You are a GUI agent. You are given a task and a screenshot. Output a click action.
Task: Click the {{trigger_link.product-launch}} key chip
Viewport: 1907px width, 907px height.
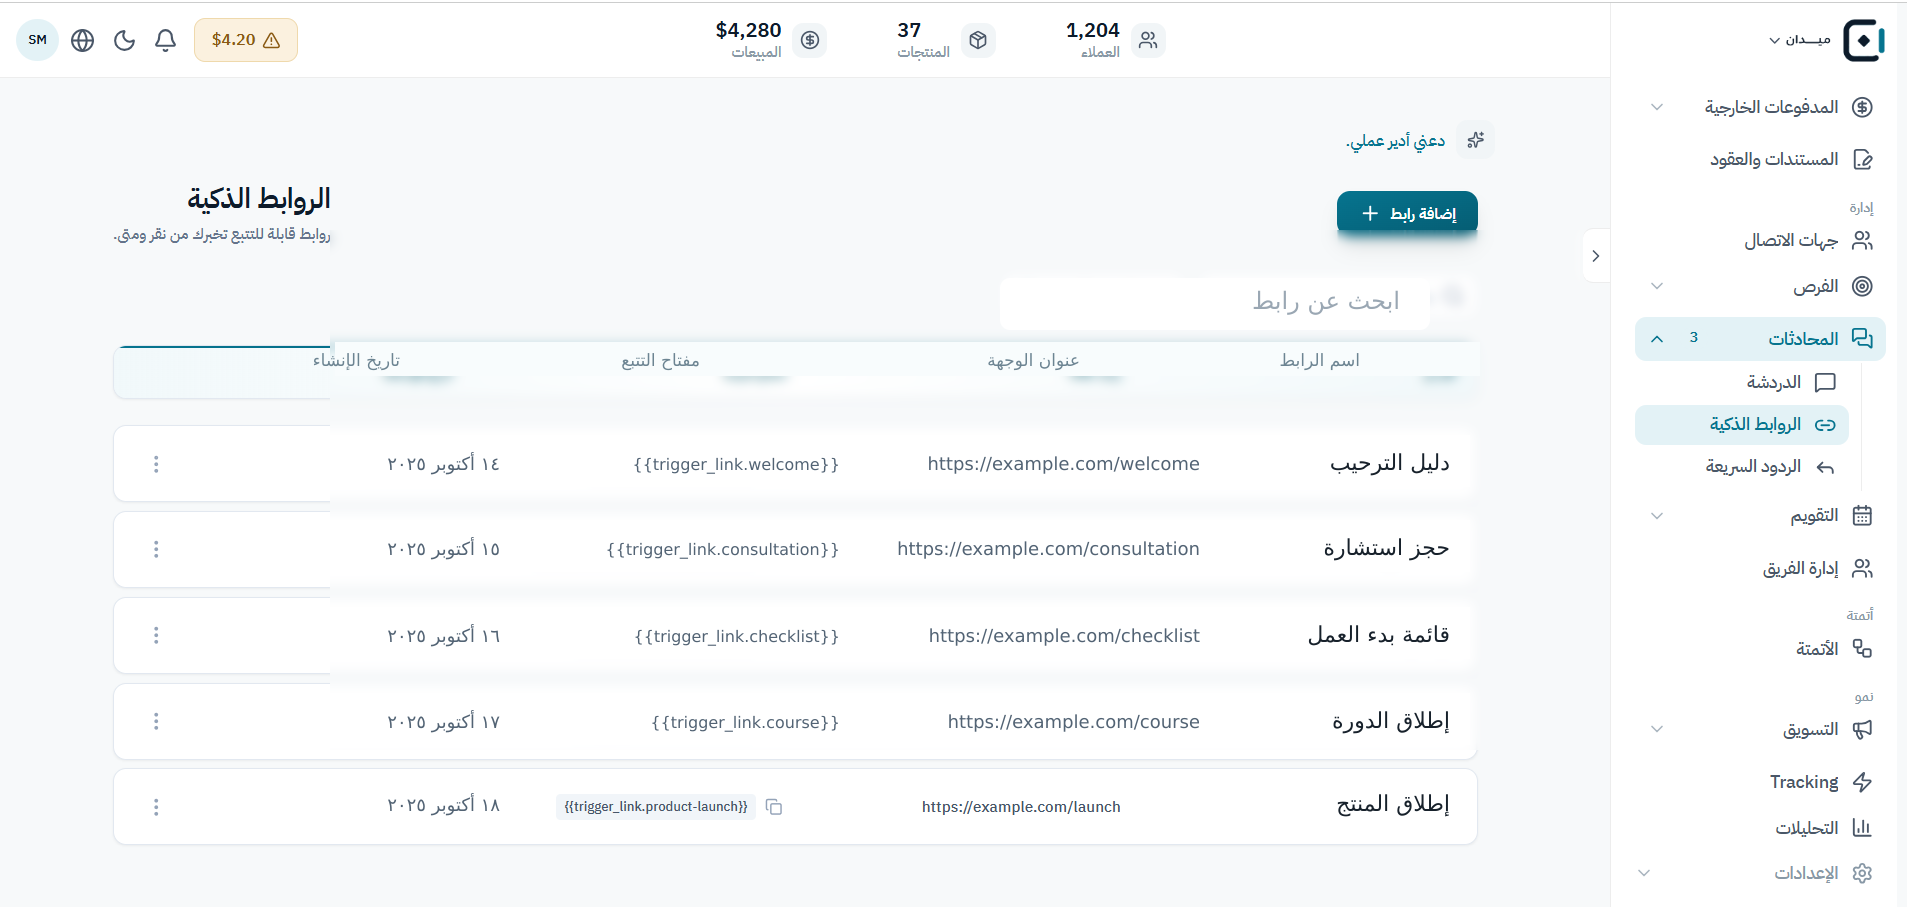tap(656, 807)
